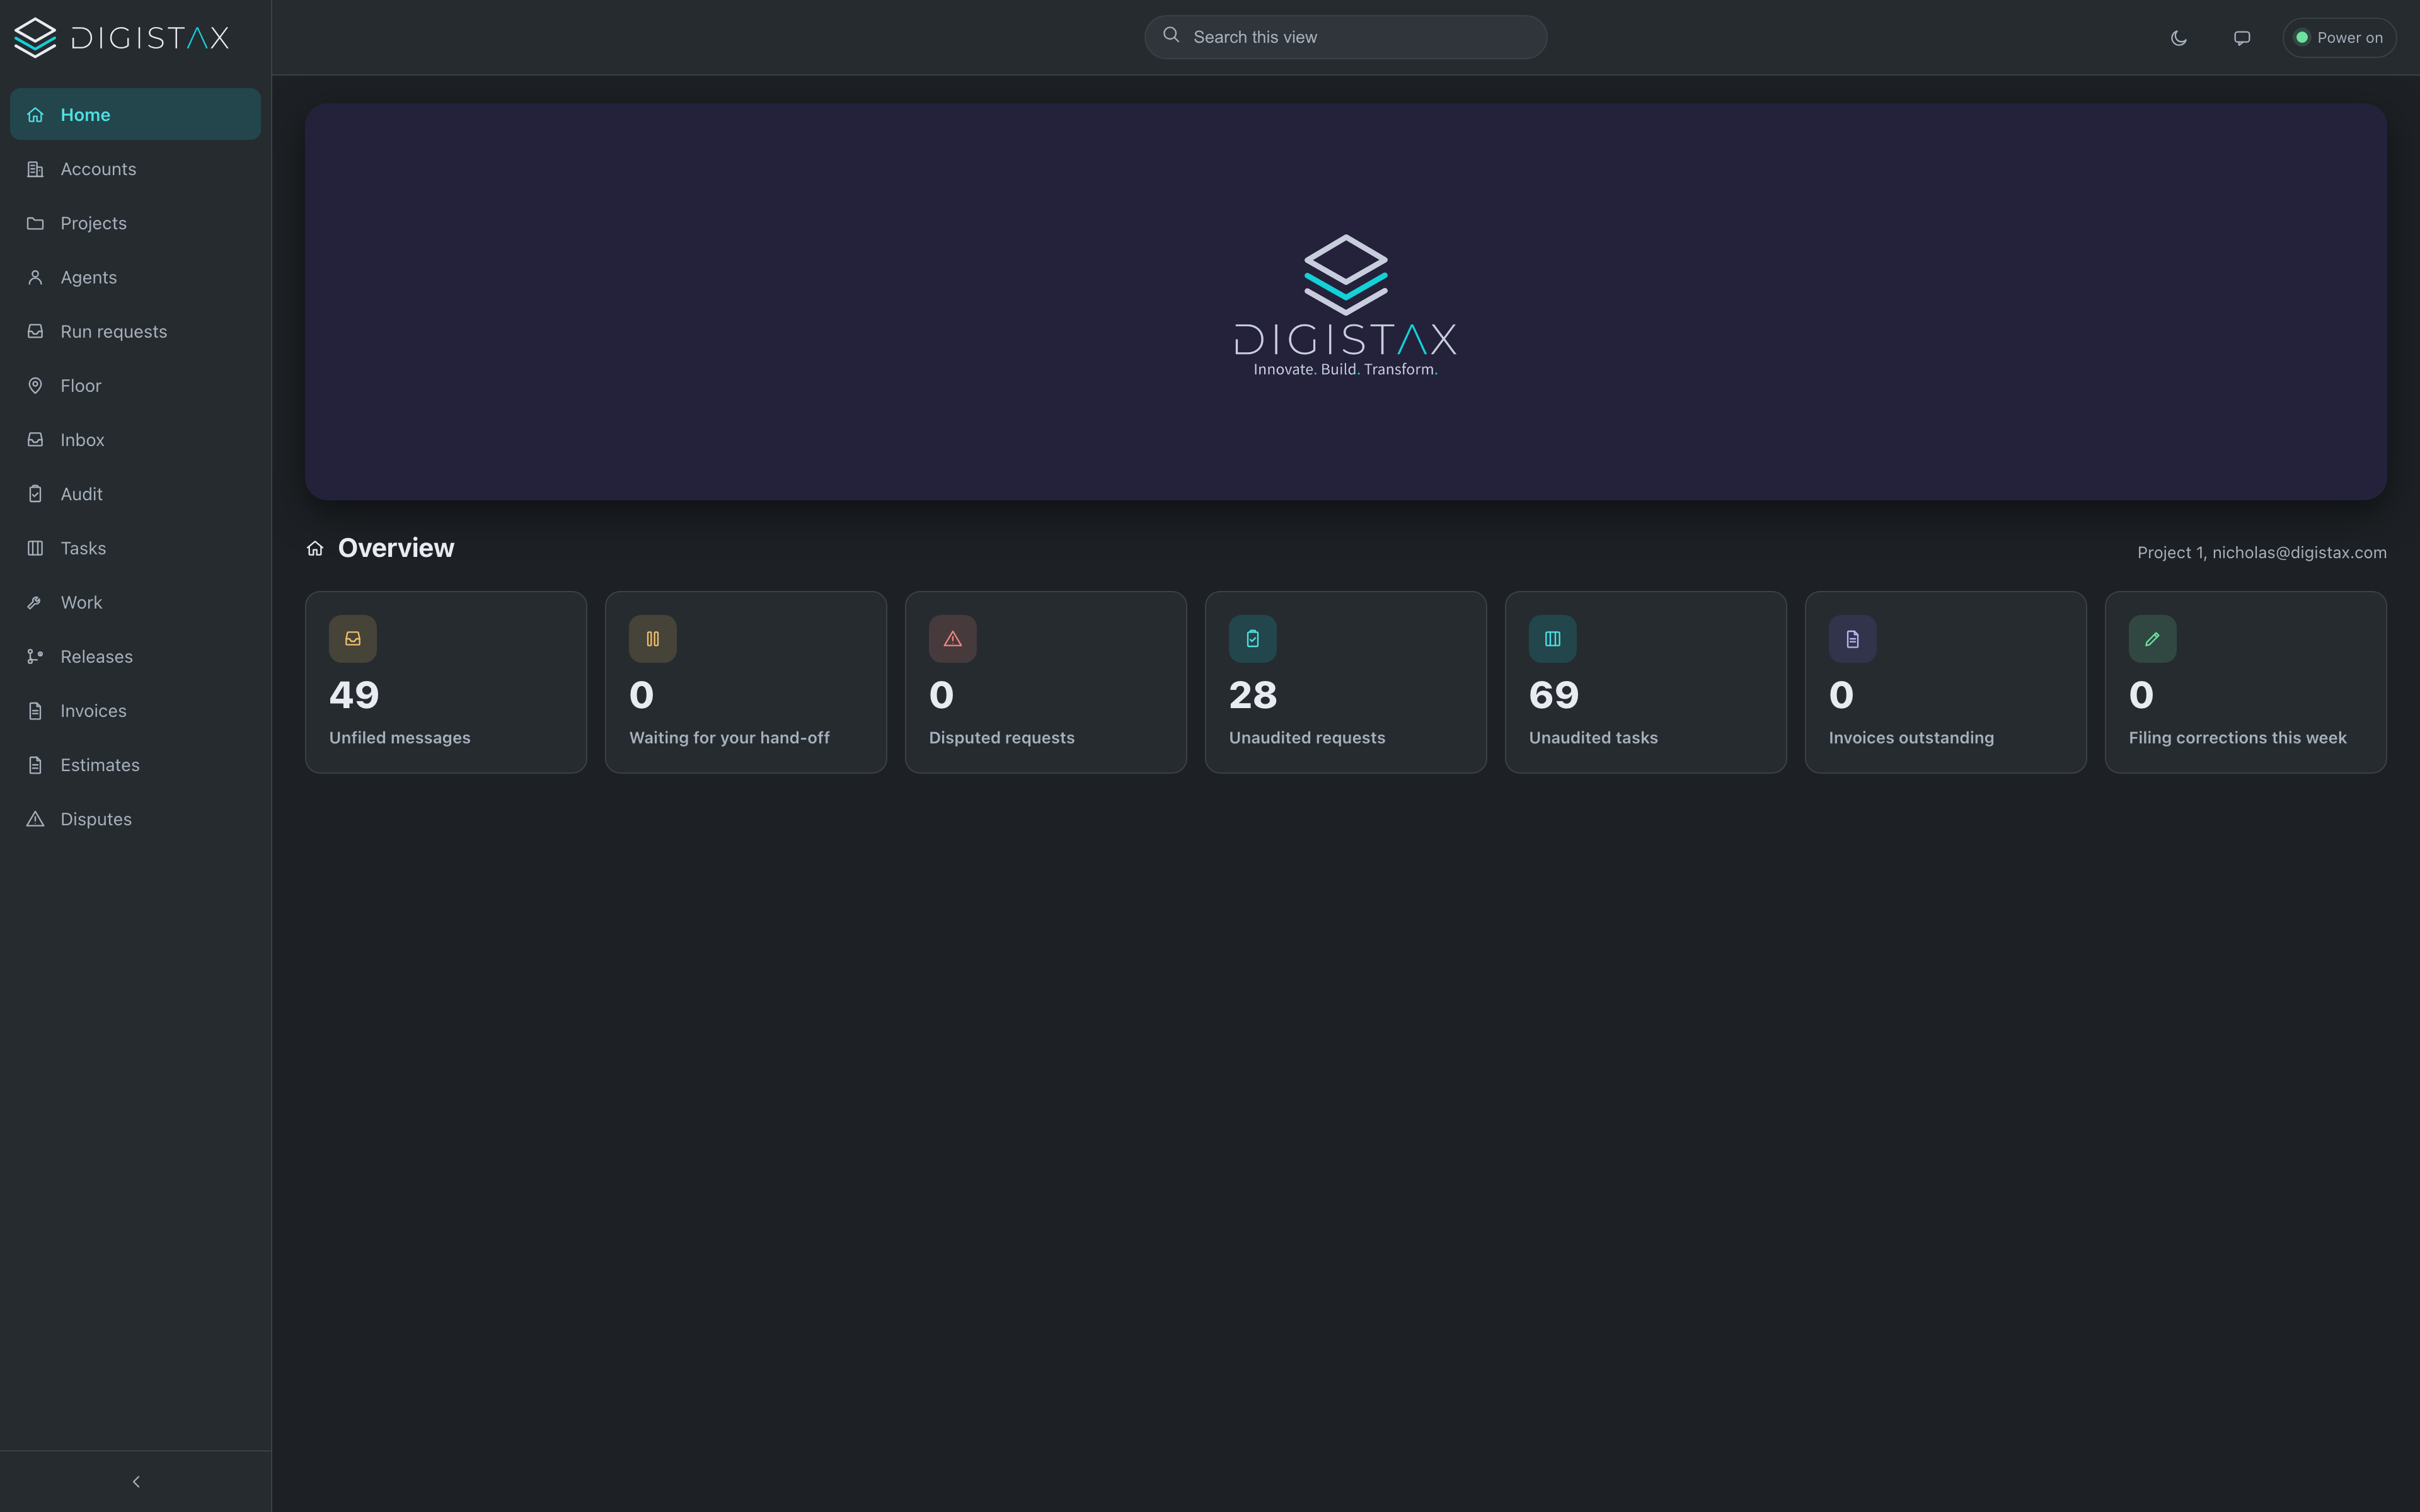Click the house icon beside Overview
2420x1512 pixels.
315,548
